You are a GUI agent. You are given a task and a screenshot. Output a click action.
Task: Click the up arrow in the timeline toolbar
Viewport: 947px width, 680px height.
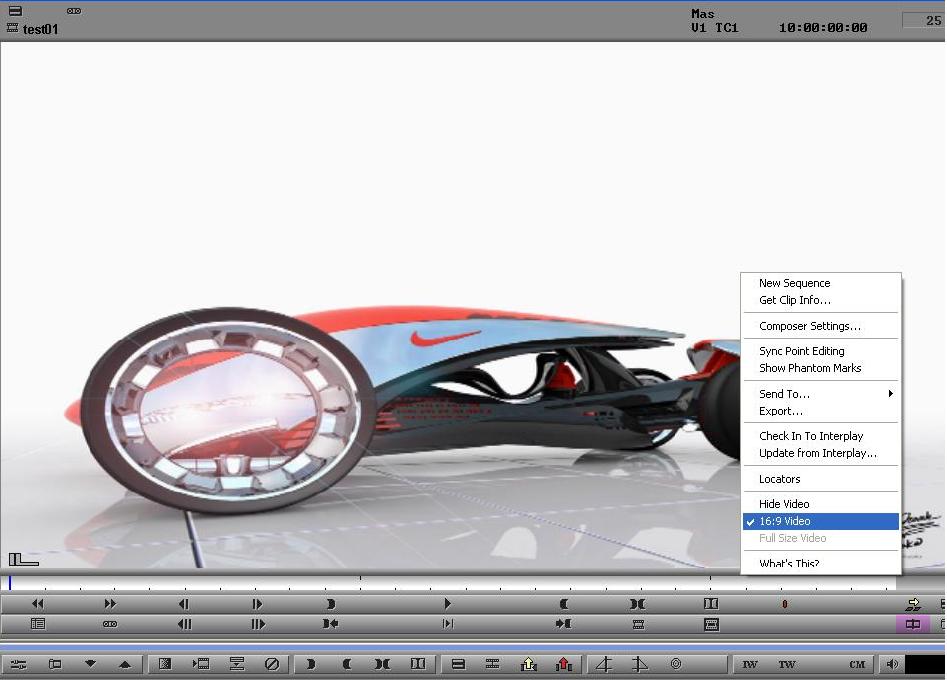(125, 664)
